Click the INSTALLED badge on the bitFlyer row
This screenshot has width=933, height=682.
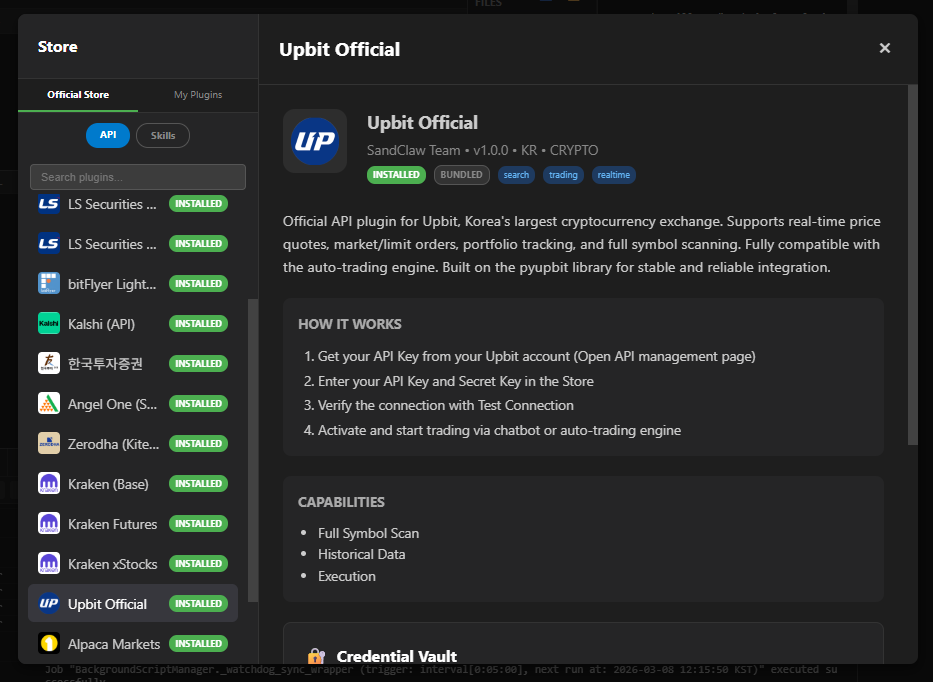[x=198, y=283]
